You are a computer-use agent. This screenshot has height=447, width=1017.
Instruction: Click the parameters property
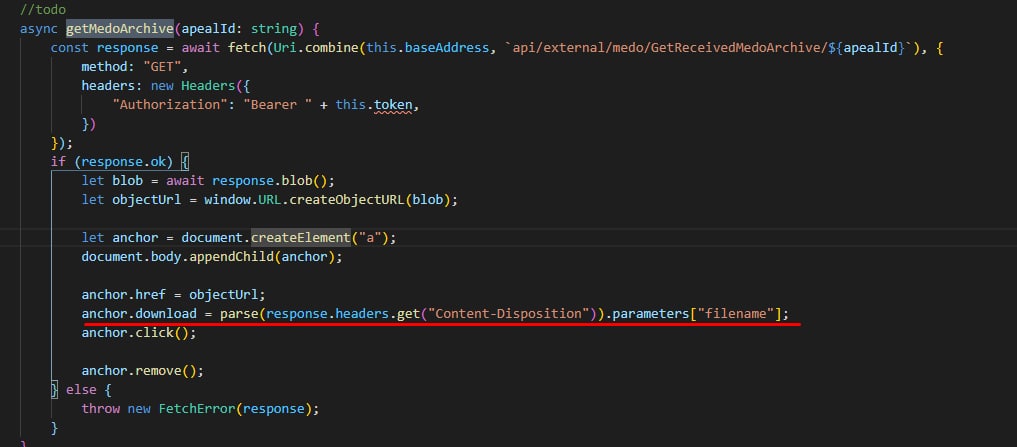click(649, 314)
